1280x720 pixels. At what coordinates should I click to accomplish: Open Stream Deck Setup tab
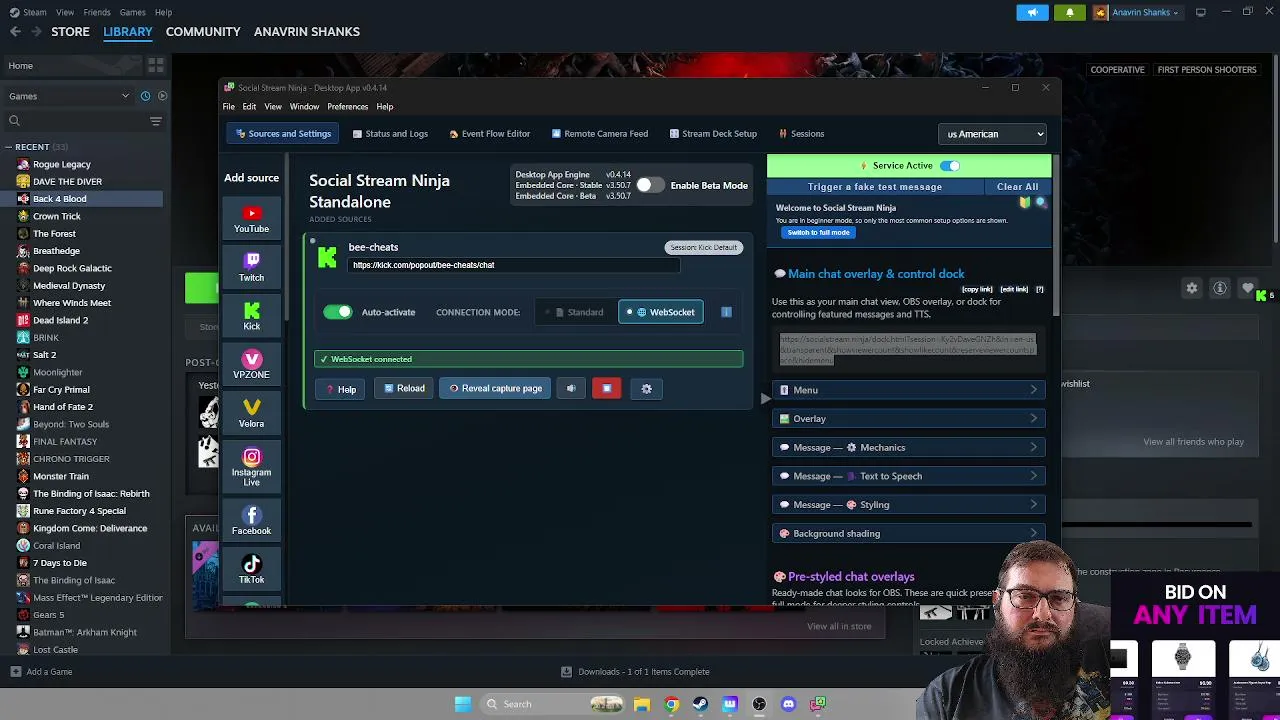713,134
